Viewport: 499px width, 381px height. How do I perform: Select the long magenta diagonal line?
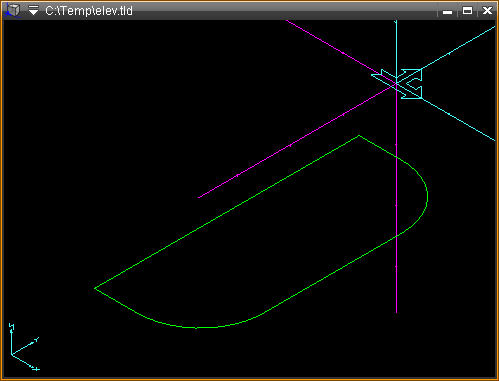pos(297,141)
